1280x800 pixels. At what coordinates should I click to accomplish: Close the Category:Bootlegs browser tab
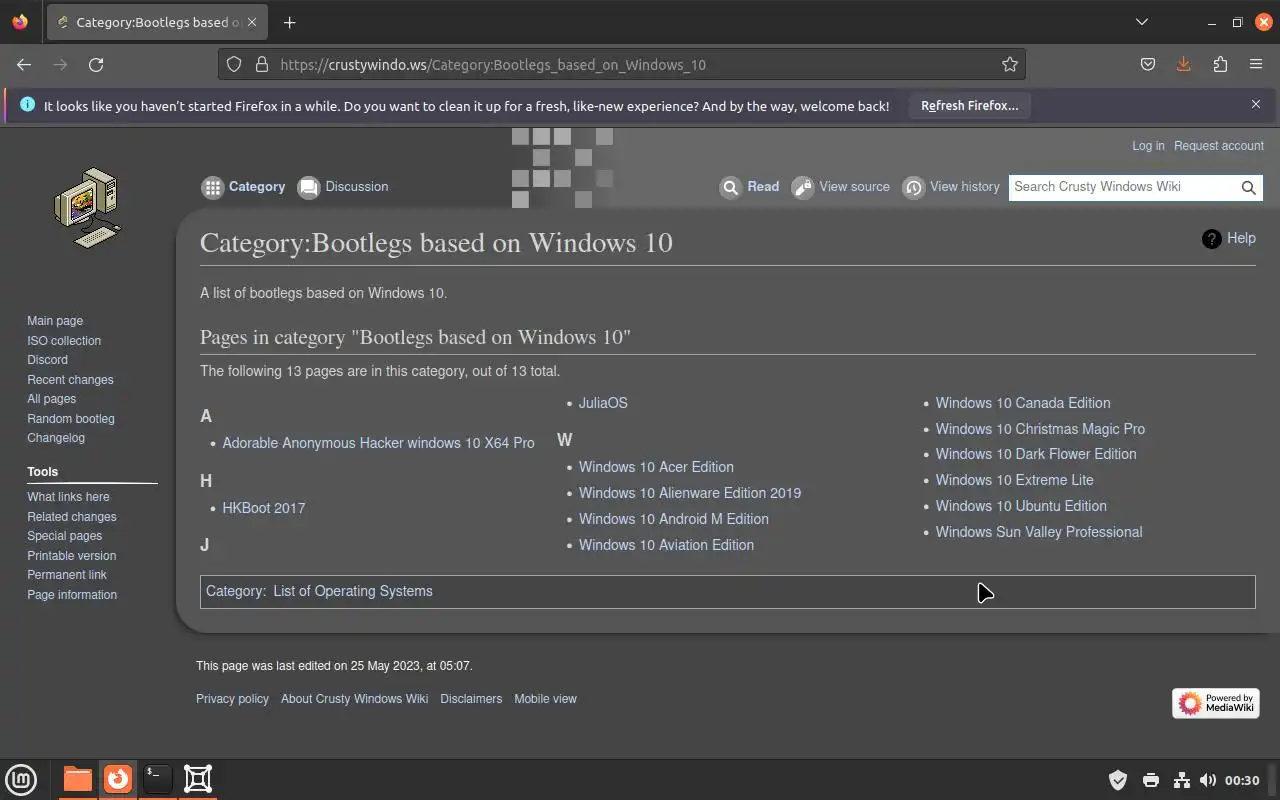tap(252, 22)
